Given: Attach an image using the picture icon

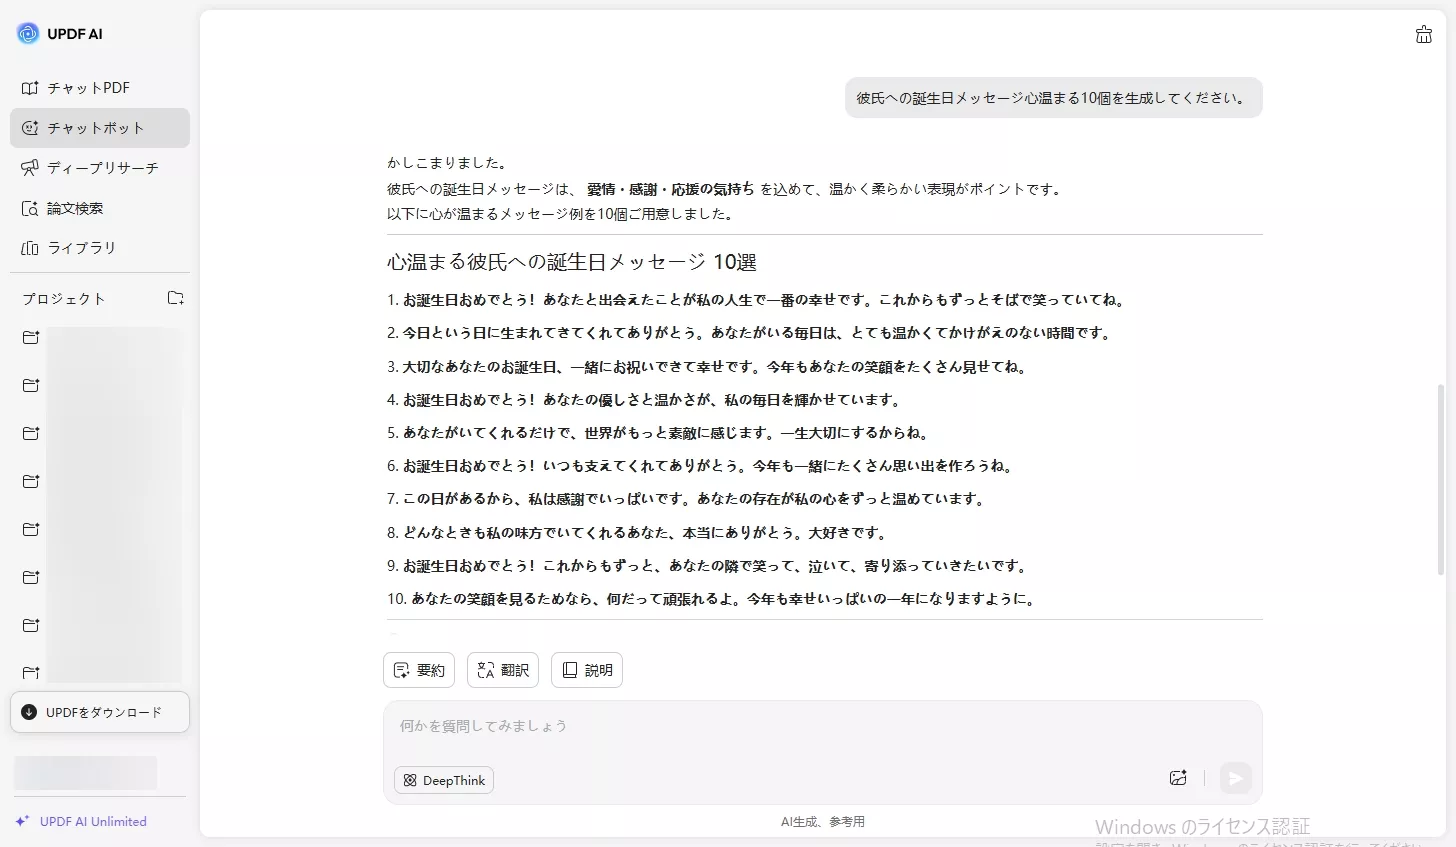Looking at the screenshot, I should (x=1178, y=778).
